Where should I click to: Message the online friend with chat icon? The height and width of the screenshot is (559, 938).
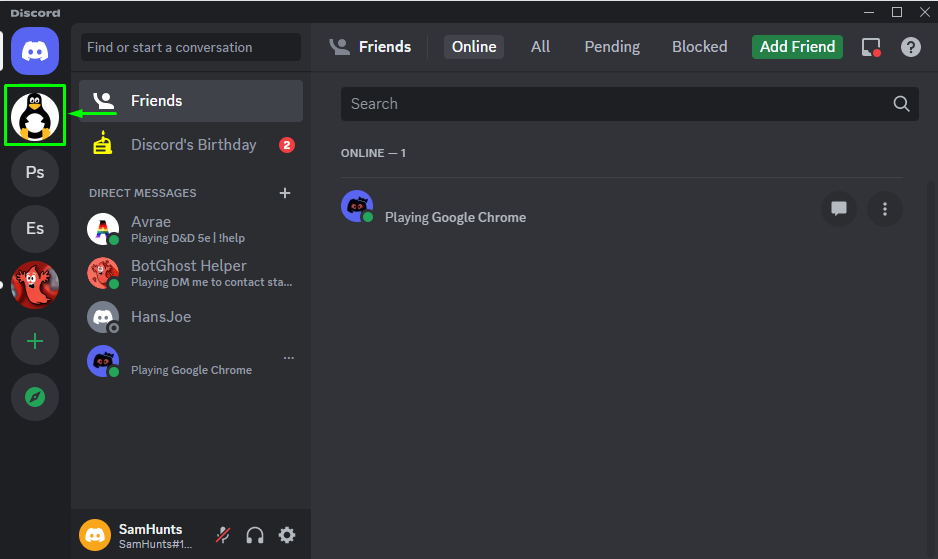(839, 209)
